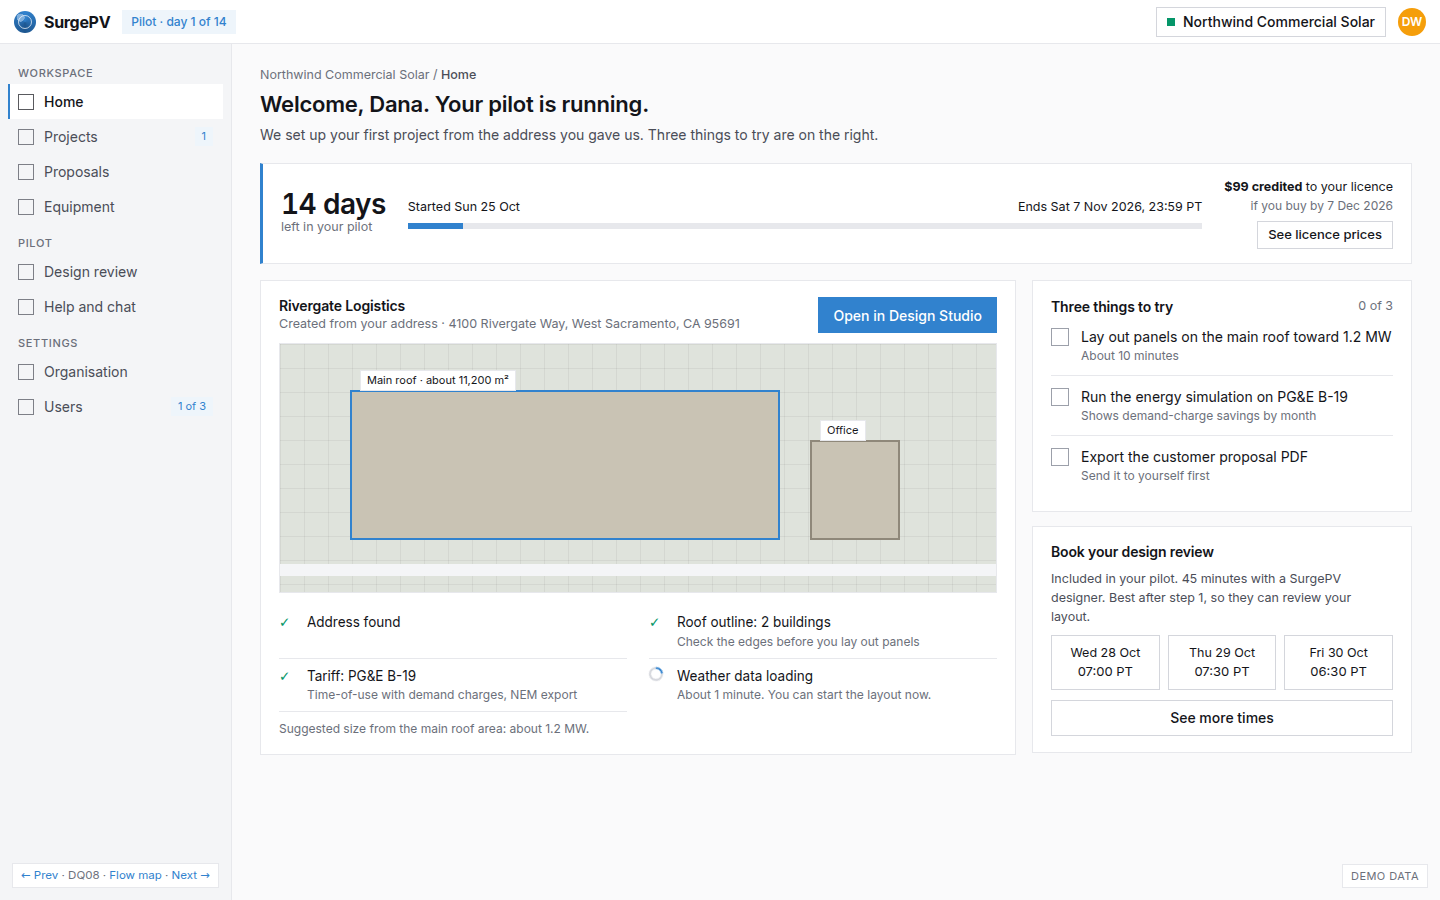This screenshot has width=1440, height=900.
Task: Click the Equipment icon in the sidebar
Action: tap(26, 207)
